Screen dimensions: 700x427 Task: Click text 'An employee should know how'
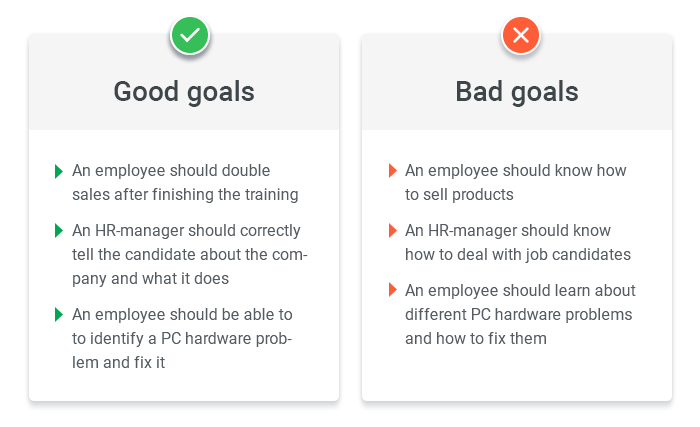tap(516, 171)
